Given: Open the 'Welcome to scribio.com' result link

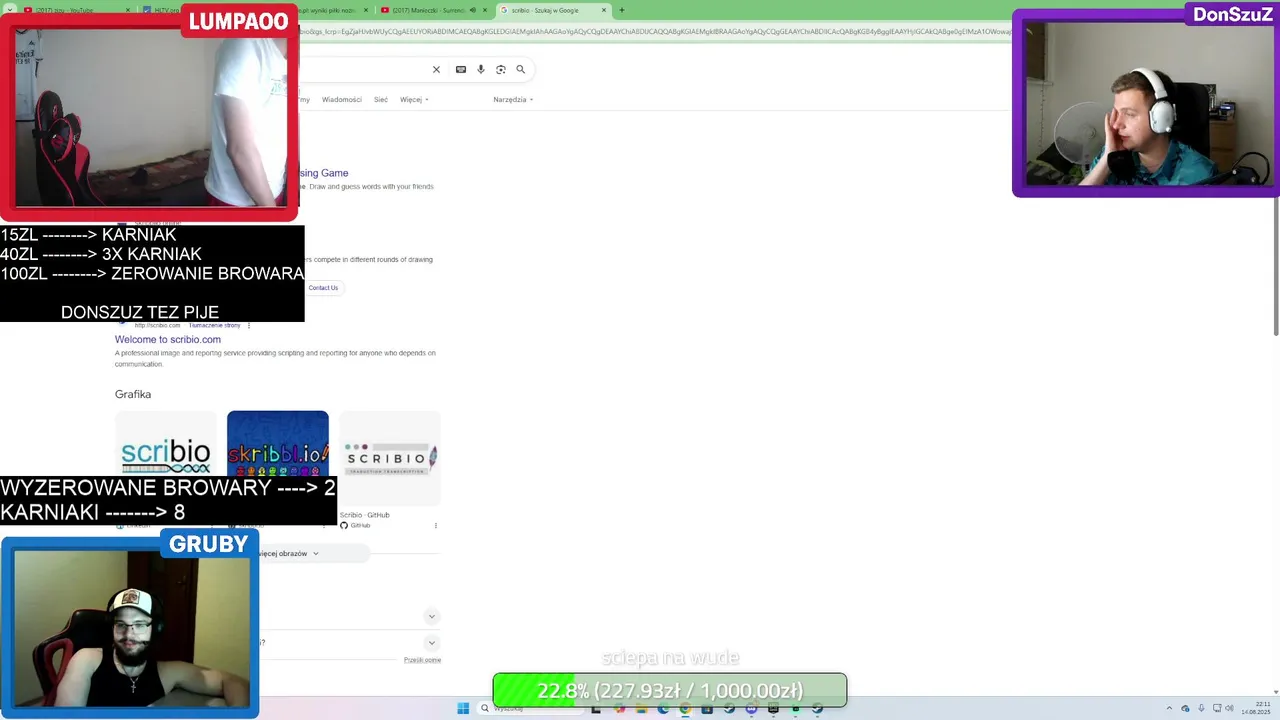Looking at the screenshot, I should 168,340.
